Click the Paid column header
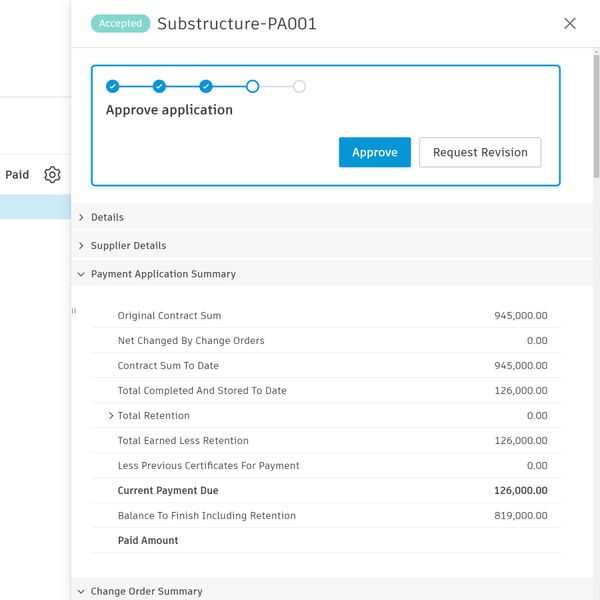The width and height of the screenshot is (600, 600). click(x=17, y=175)
